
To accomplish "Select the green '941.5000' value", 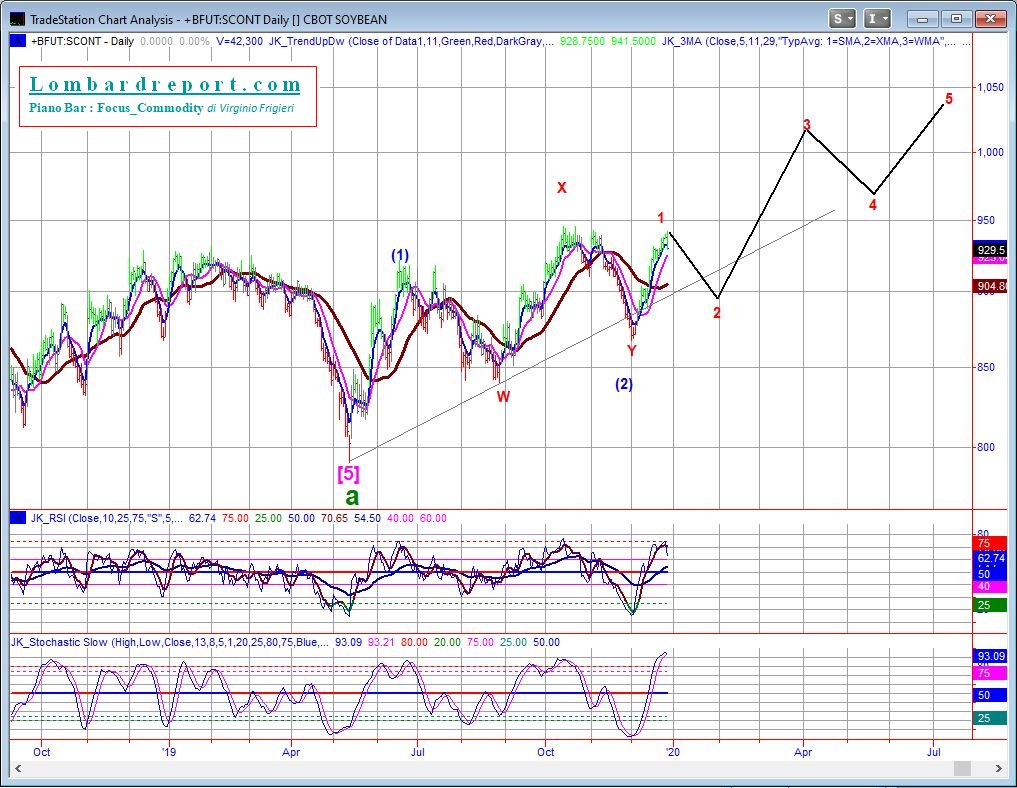I will 633,41.
